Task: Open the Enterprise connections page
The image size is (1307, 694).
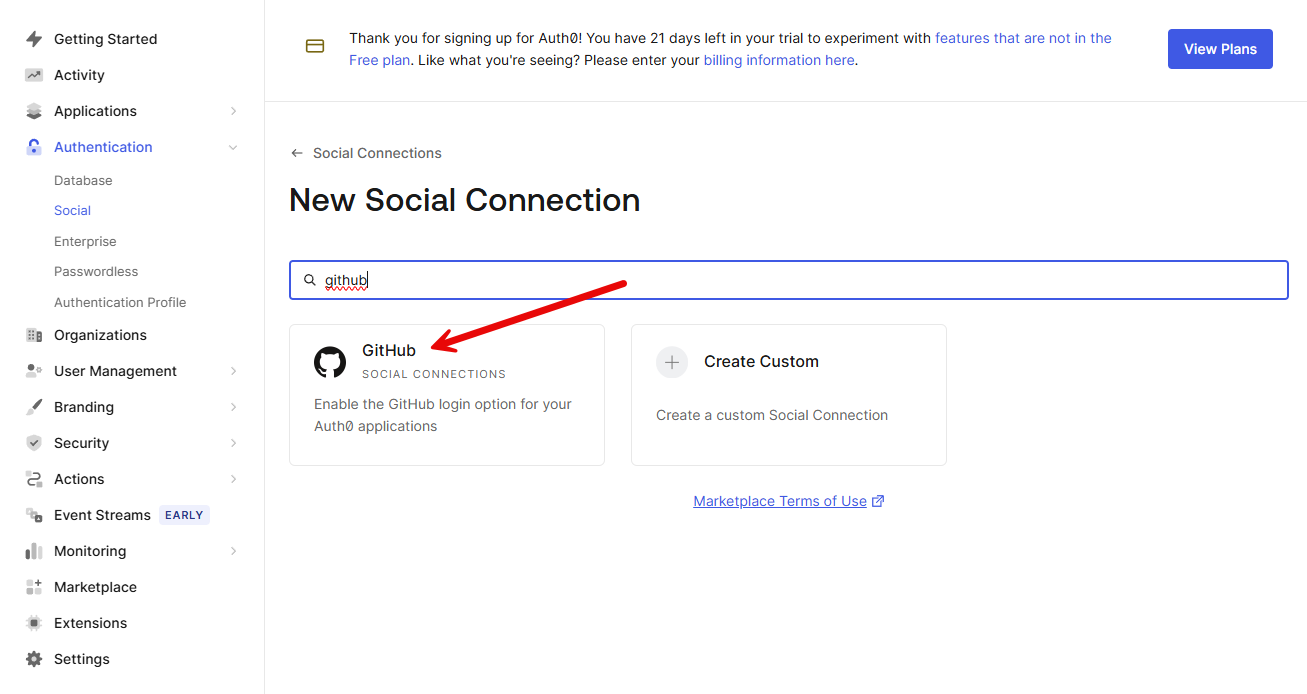Action: (x=85, y=242)
